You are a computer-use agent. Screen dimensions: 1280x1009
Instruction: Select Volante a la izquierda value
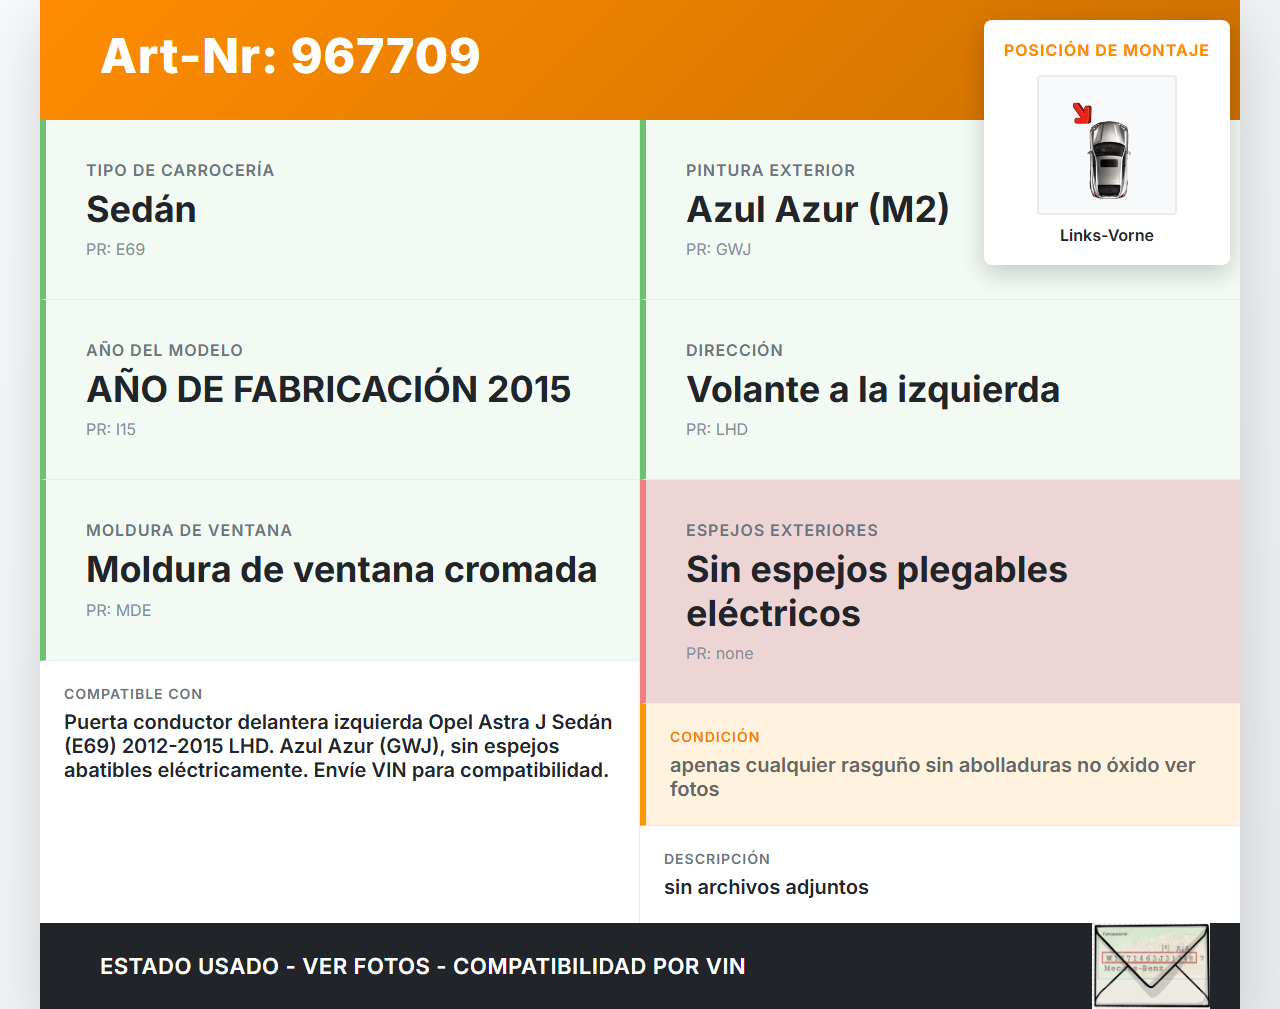pos(873,389)
